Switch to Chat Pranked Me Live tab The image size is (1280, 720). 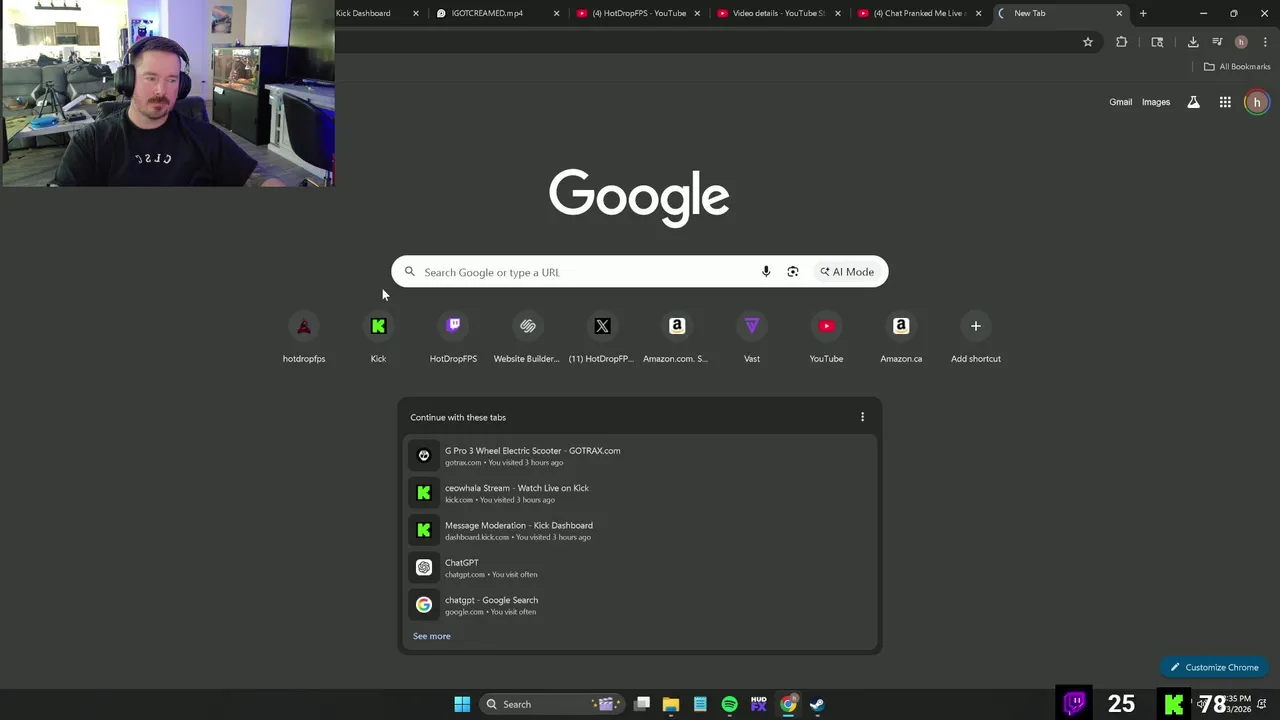point(918,13)
